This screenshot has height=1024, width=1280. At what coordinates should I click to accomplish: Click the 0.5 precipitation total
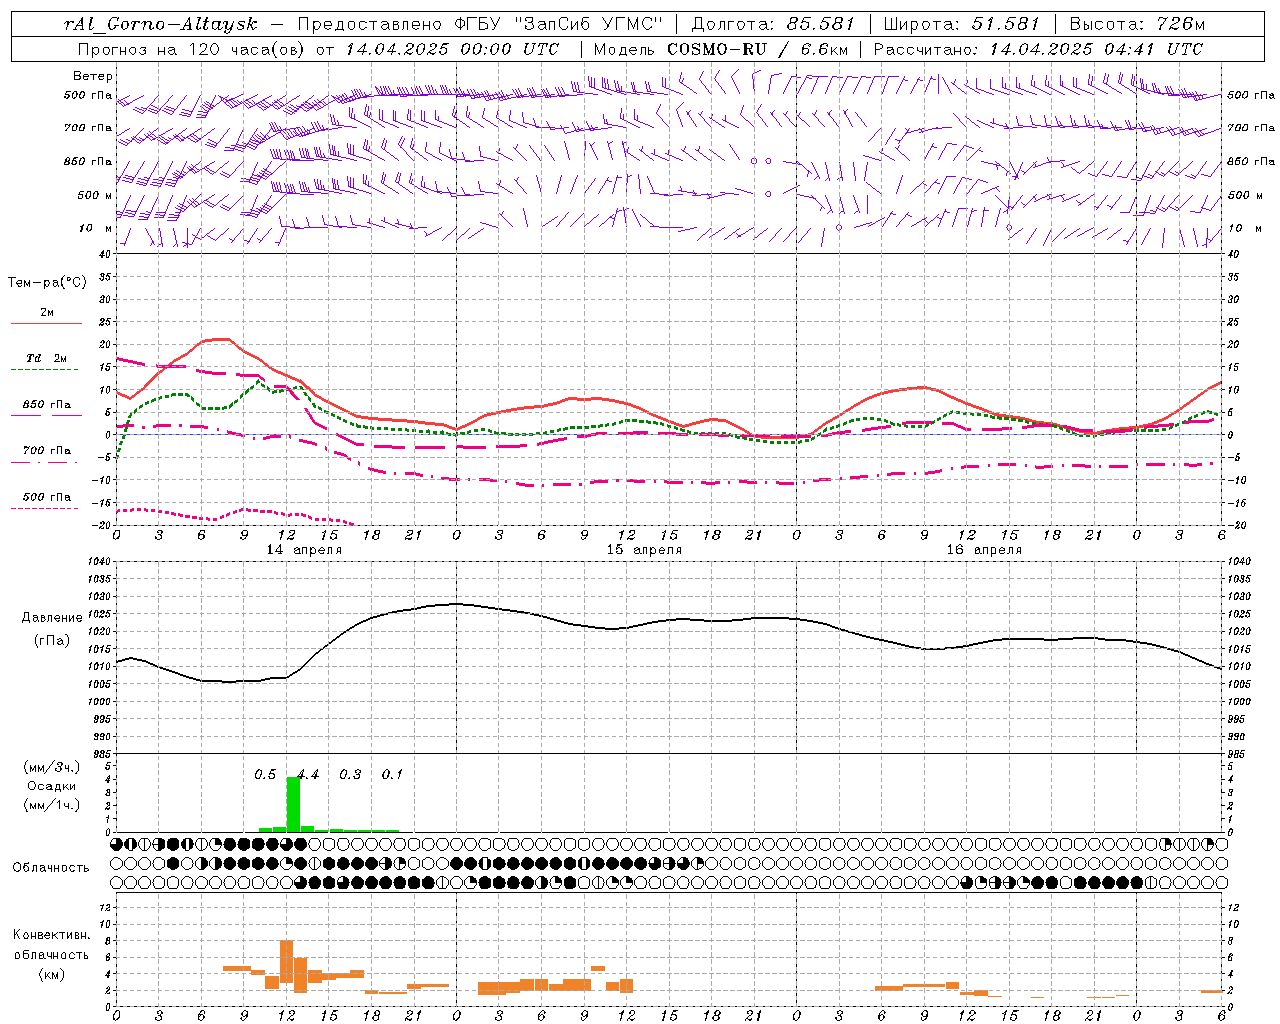pyautogui.click(x=265, y=775)
